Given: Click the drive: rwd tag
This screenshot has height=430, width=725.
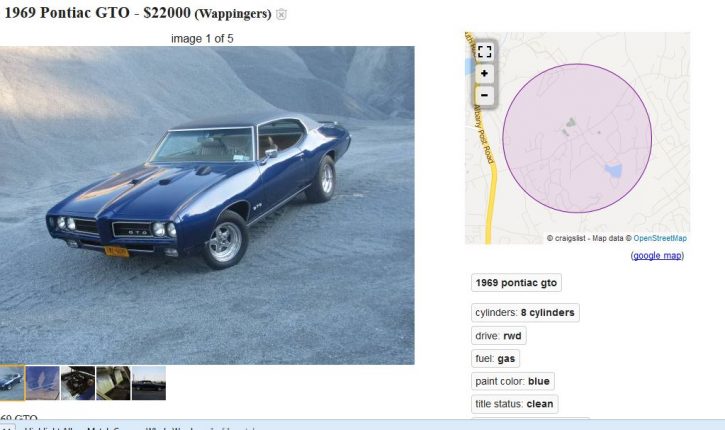Looking at the screenshot, I should (498, 336).
